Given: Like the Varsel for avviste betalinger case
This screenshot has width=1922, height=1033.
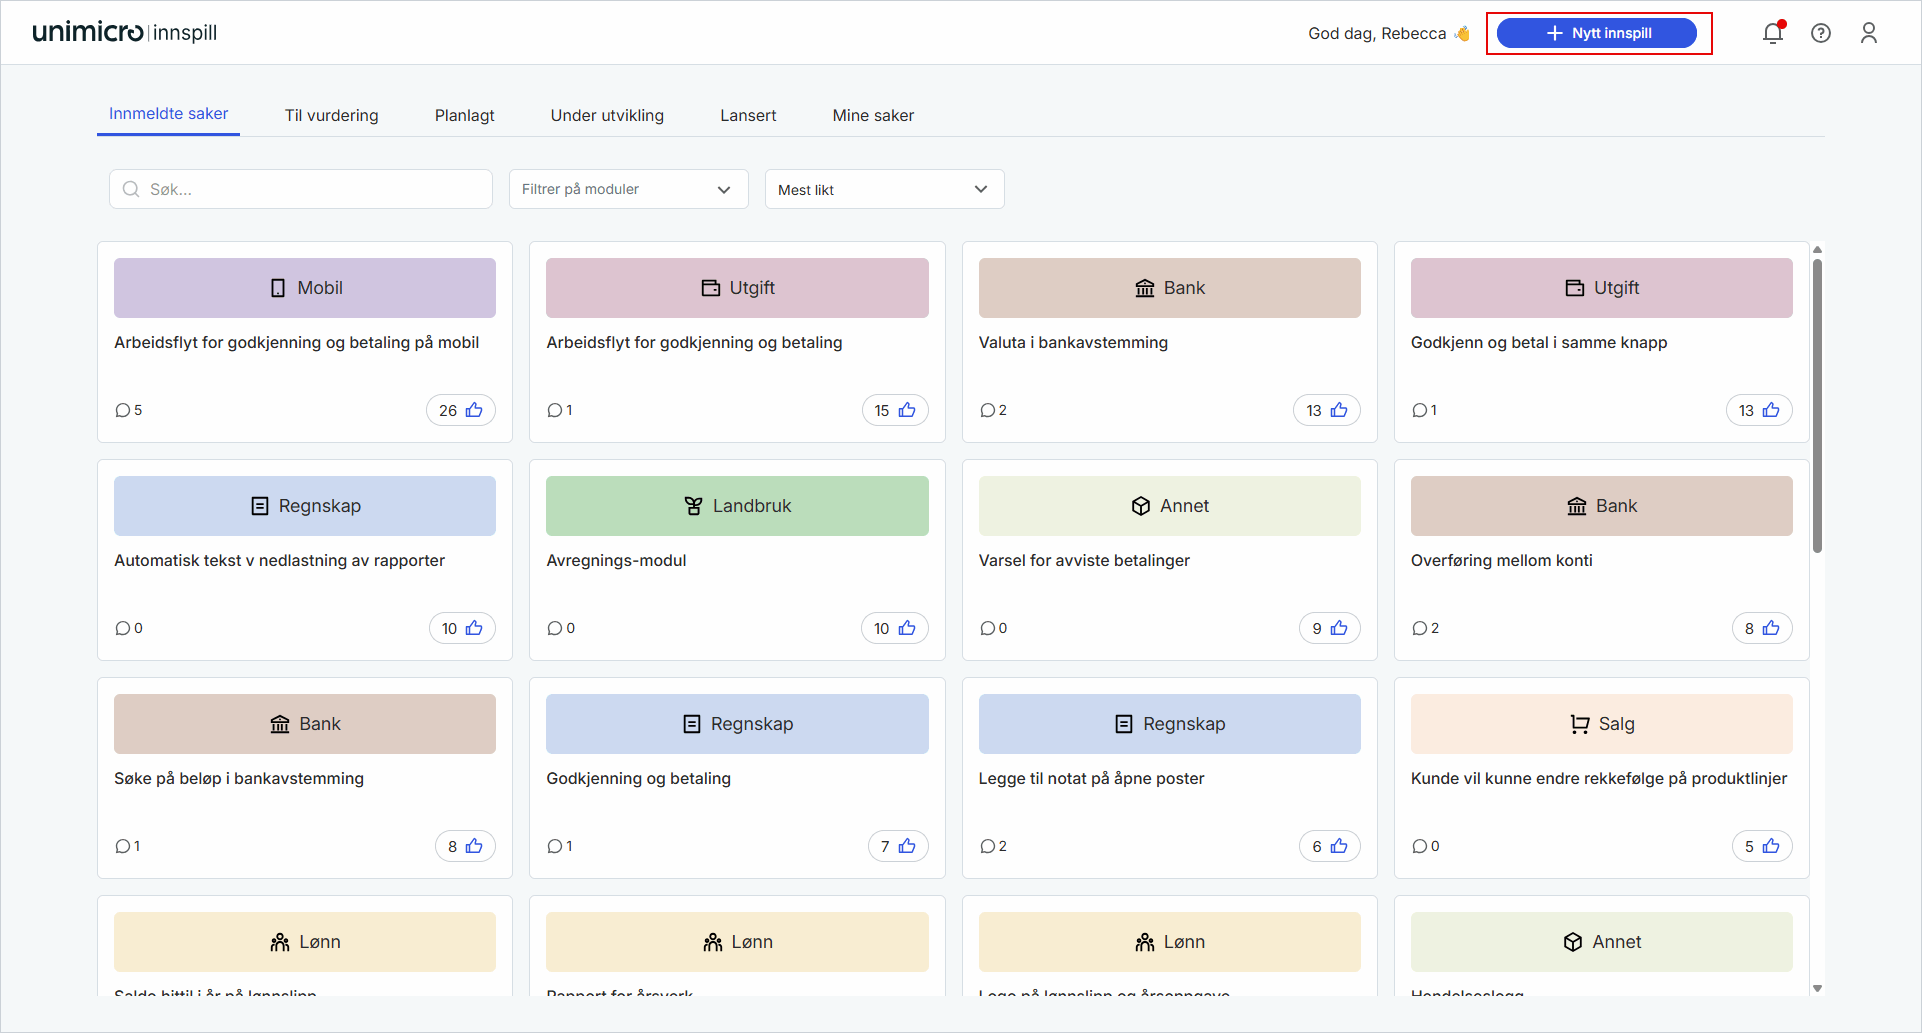Looking at the screenshot, I should (x=1339, y=628).
